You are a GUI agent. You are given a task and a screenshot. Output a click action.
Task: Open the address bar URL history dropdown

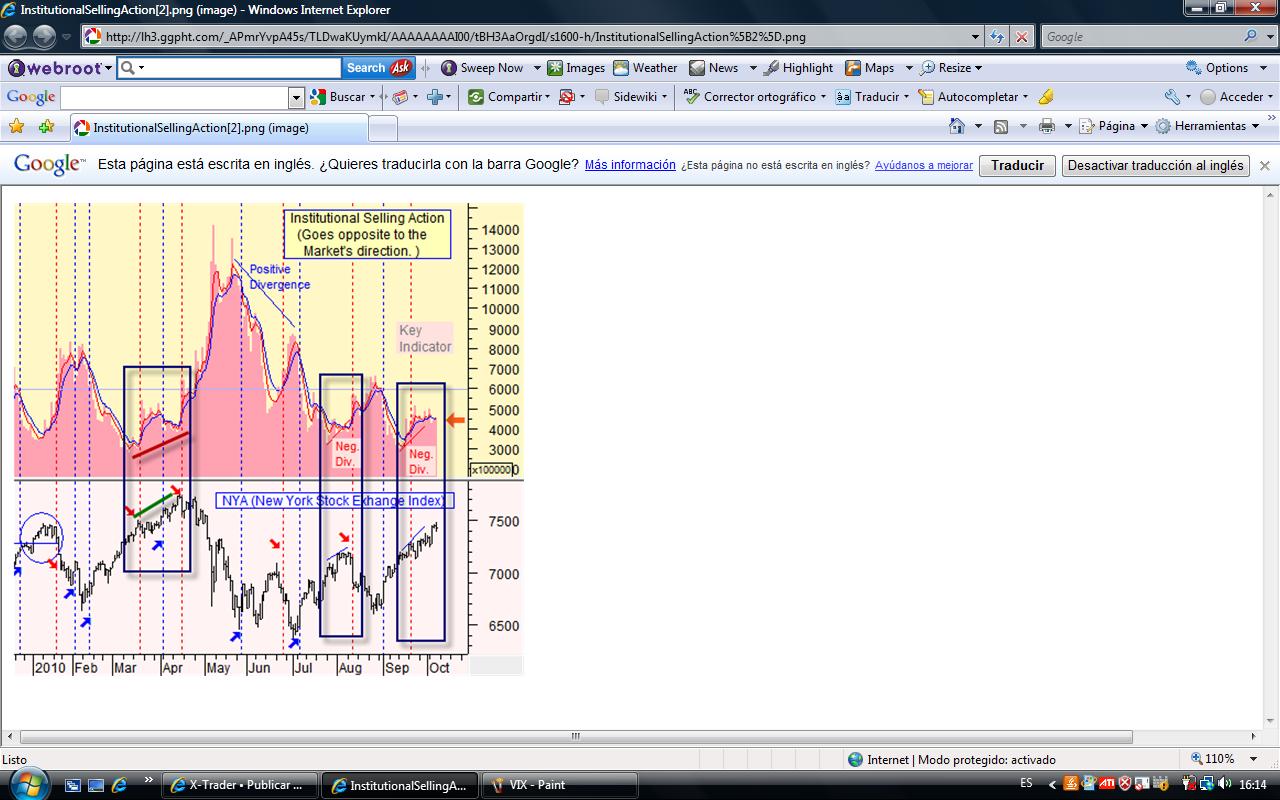[x=976, y=37]
